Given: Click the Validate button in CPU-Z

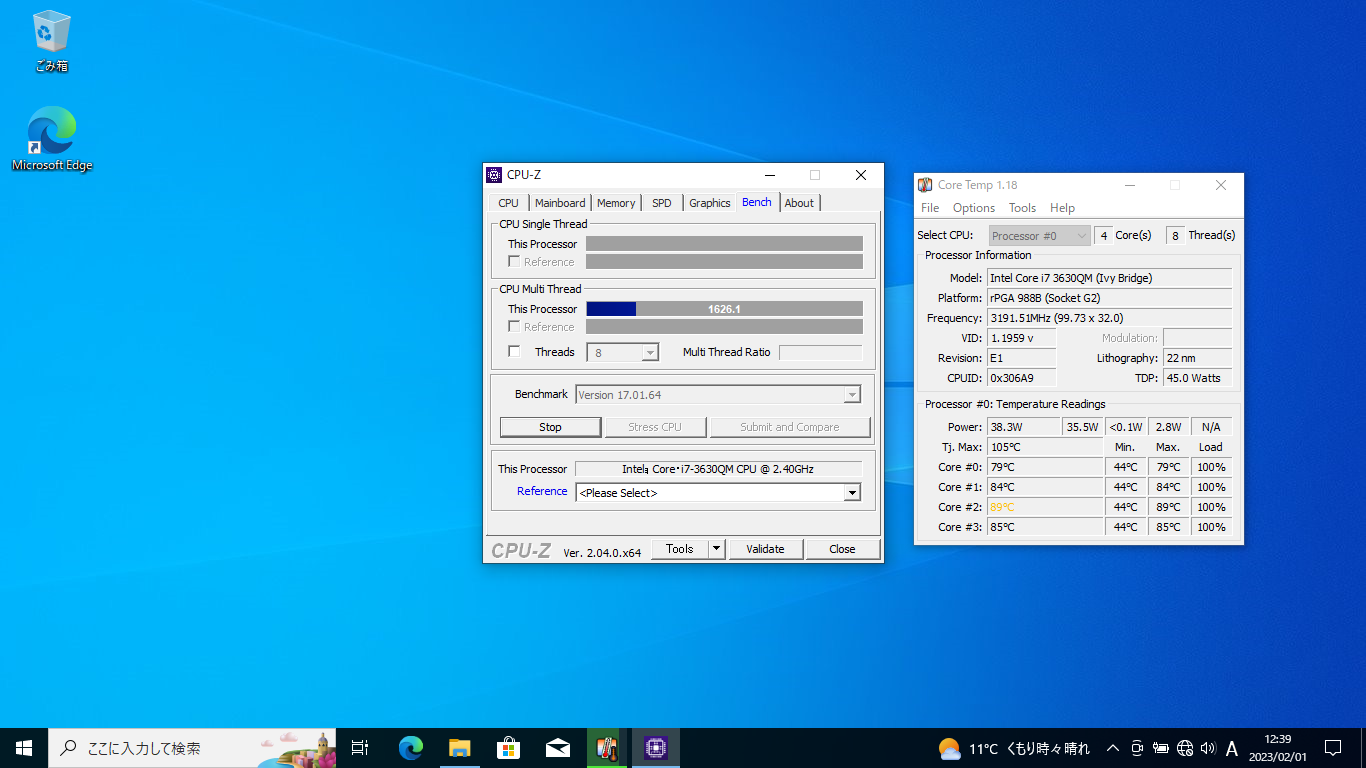Looking at the screenshot, I should 765,549.
